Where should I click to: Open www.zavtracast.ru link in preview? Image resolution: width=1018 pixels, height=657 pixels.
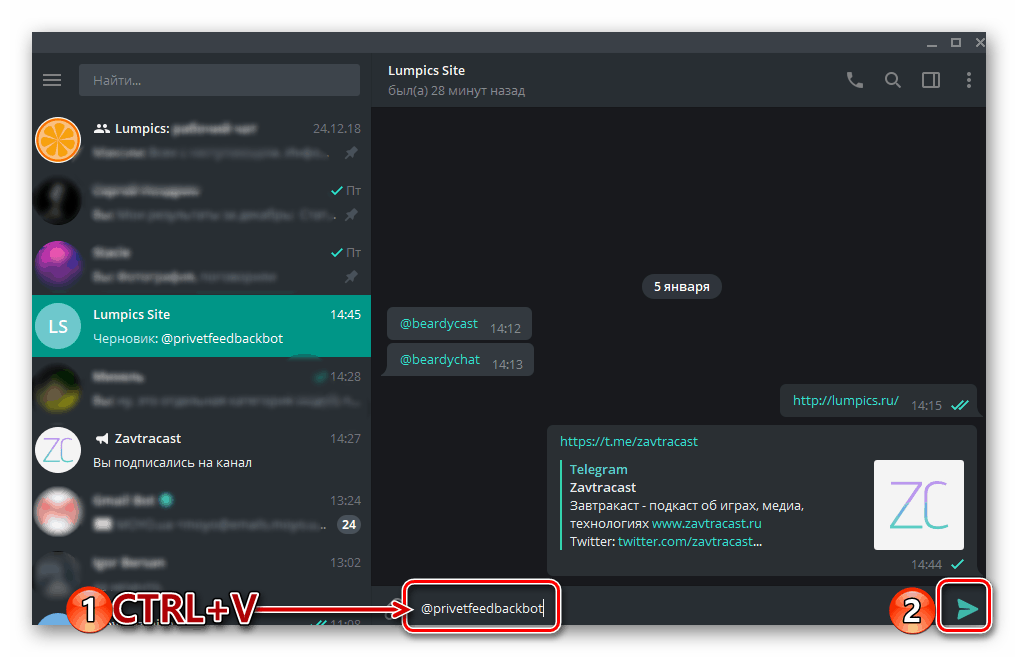coord(706,523)
